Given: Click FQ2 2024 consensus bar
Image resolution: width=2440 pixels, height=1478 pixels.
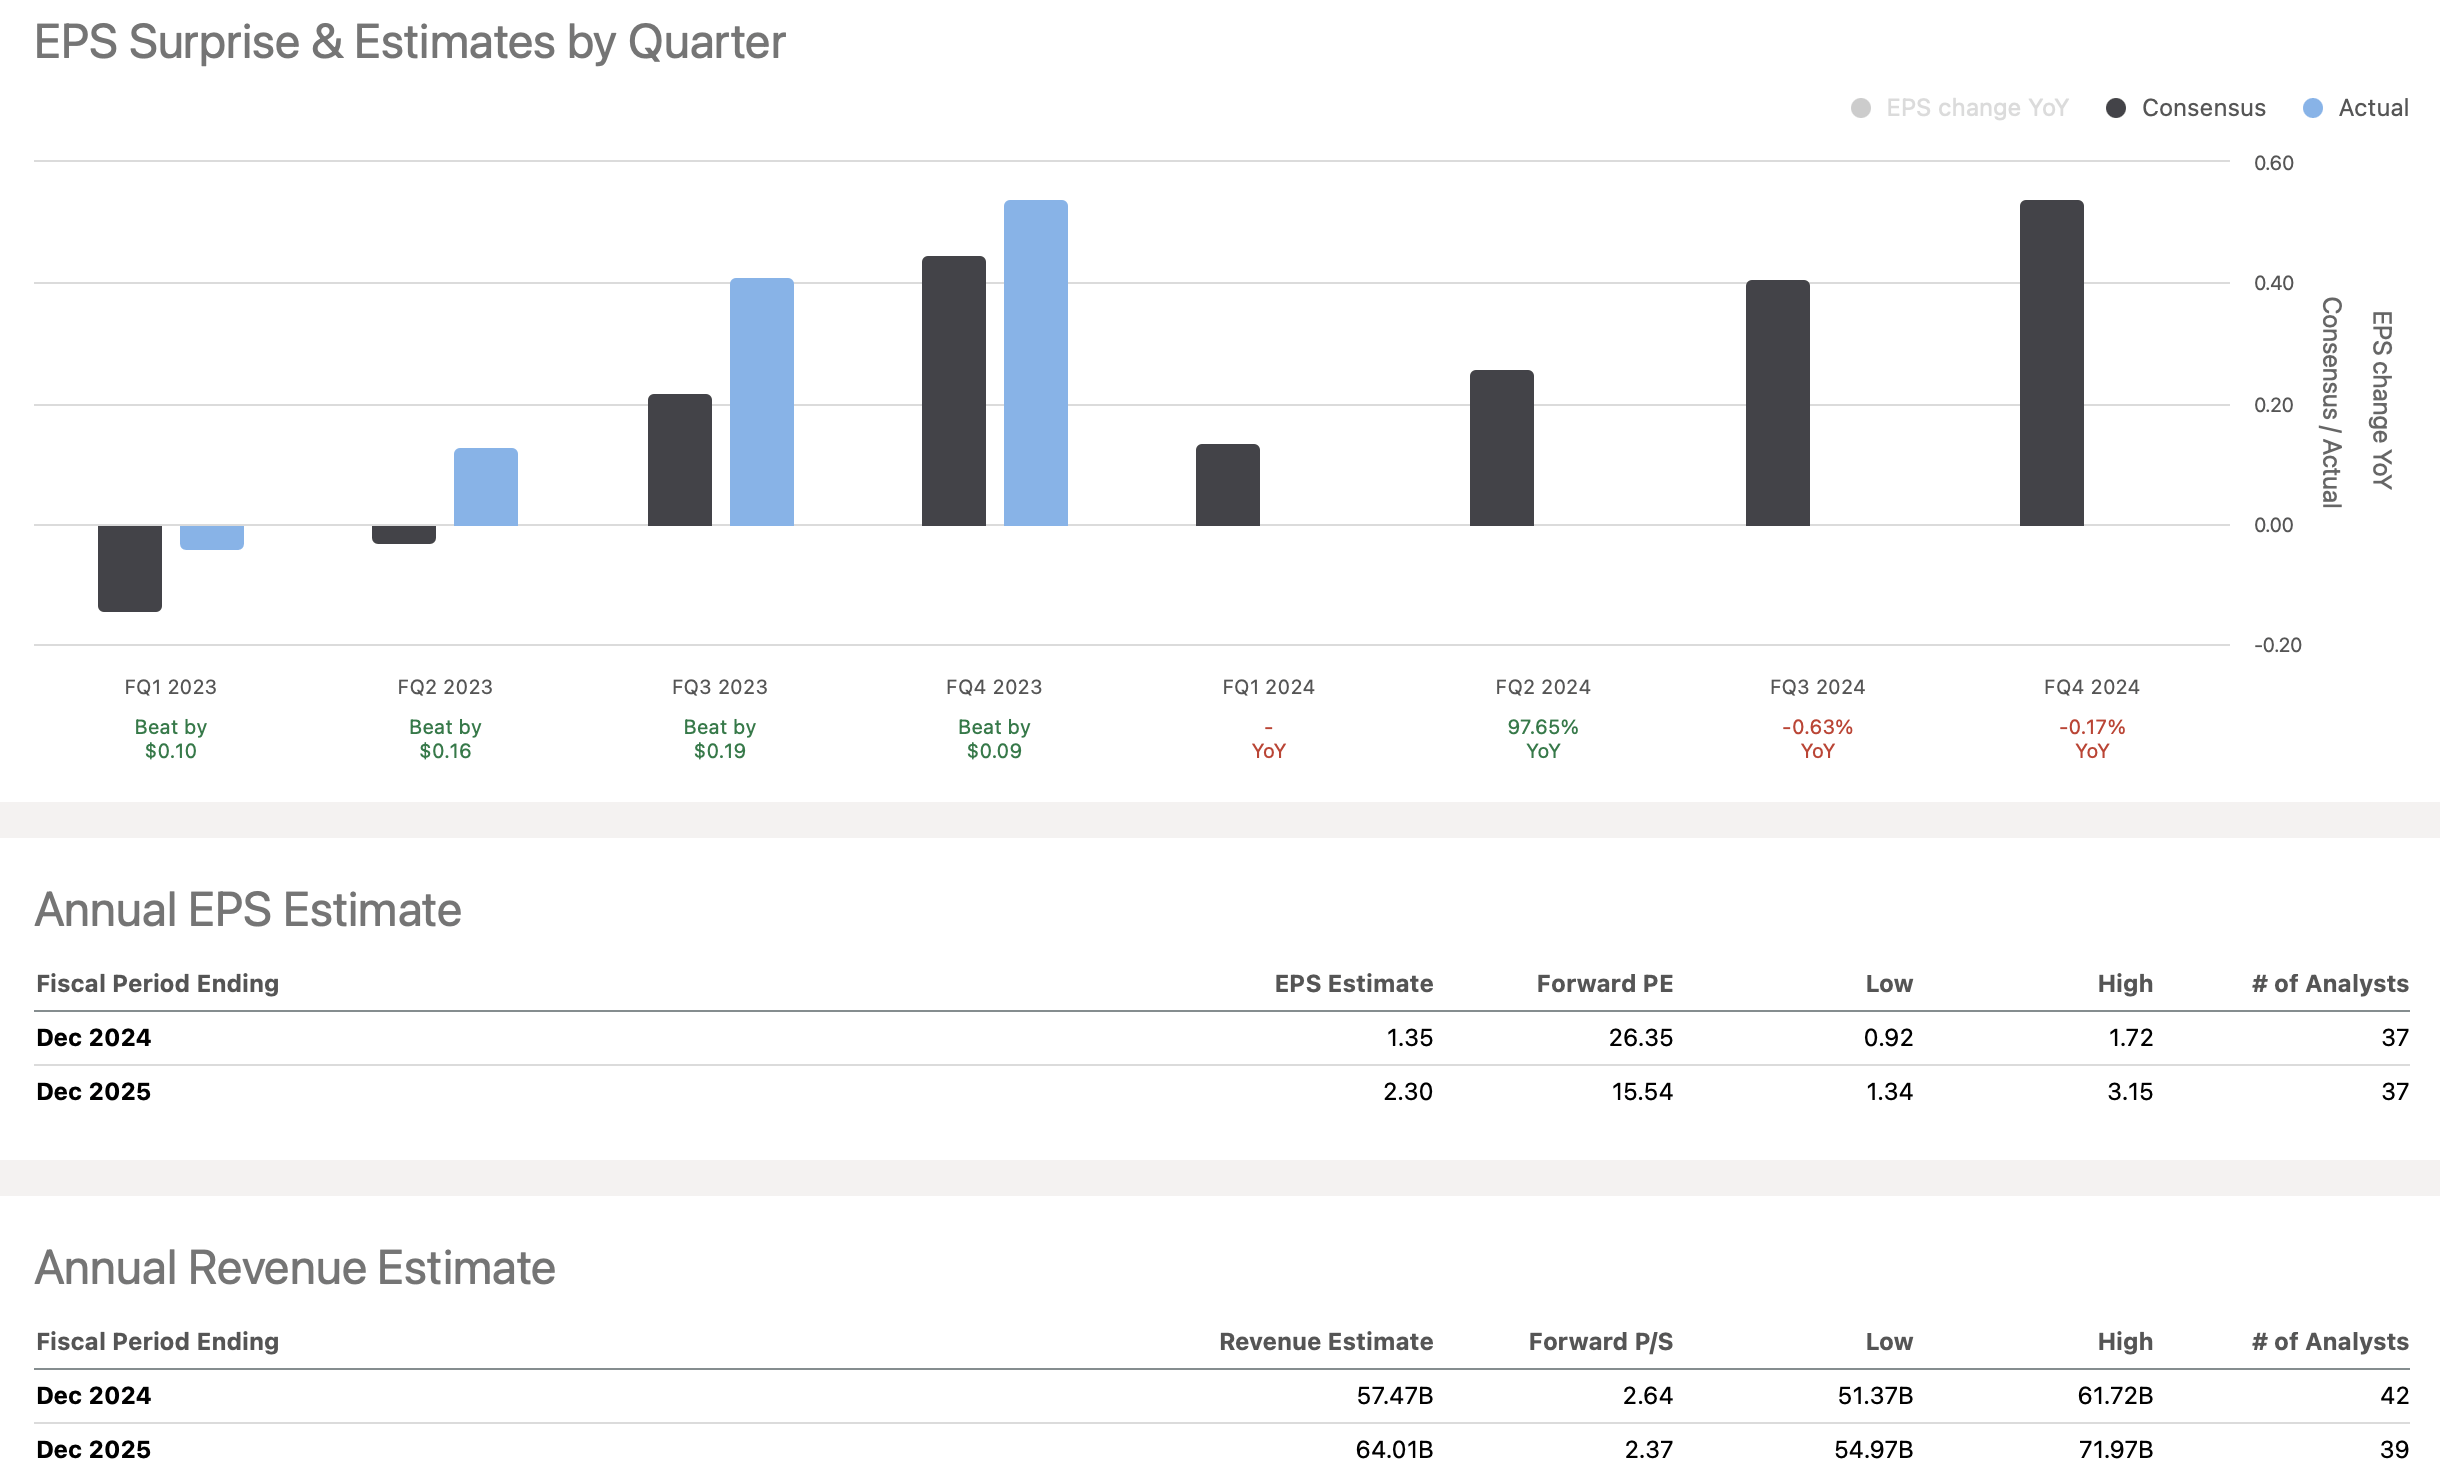Looking at the screenshot, I should [1502, 448].
